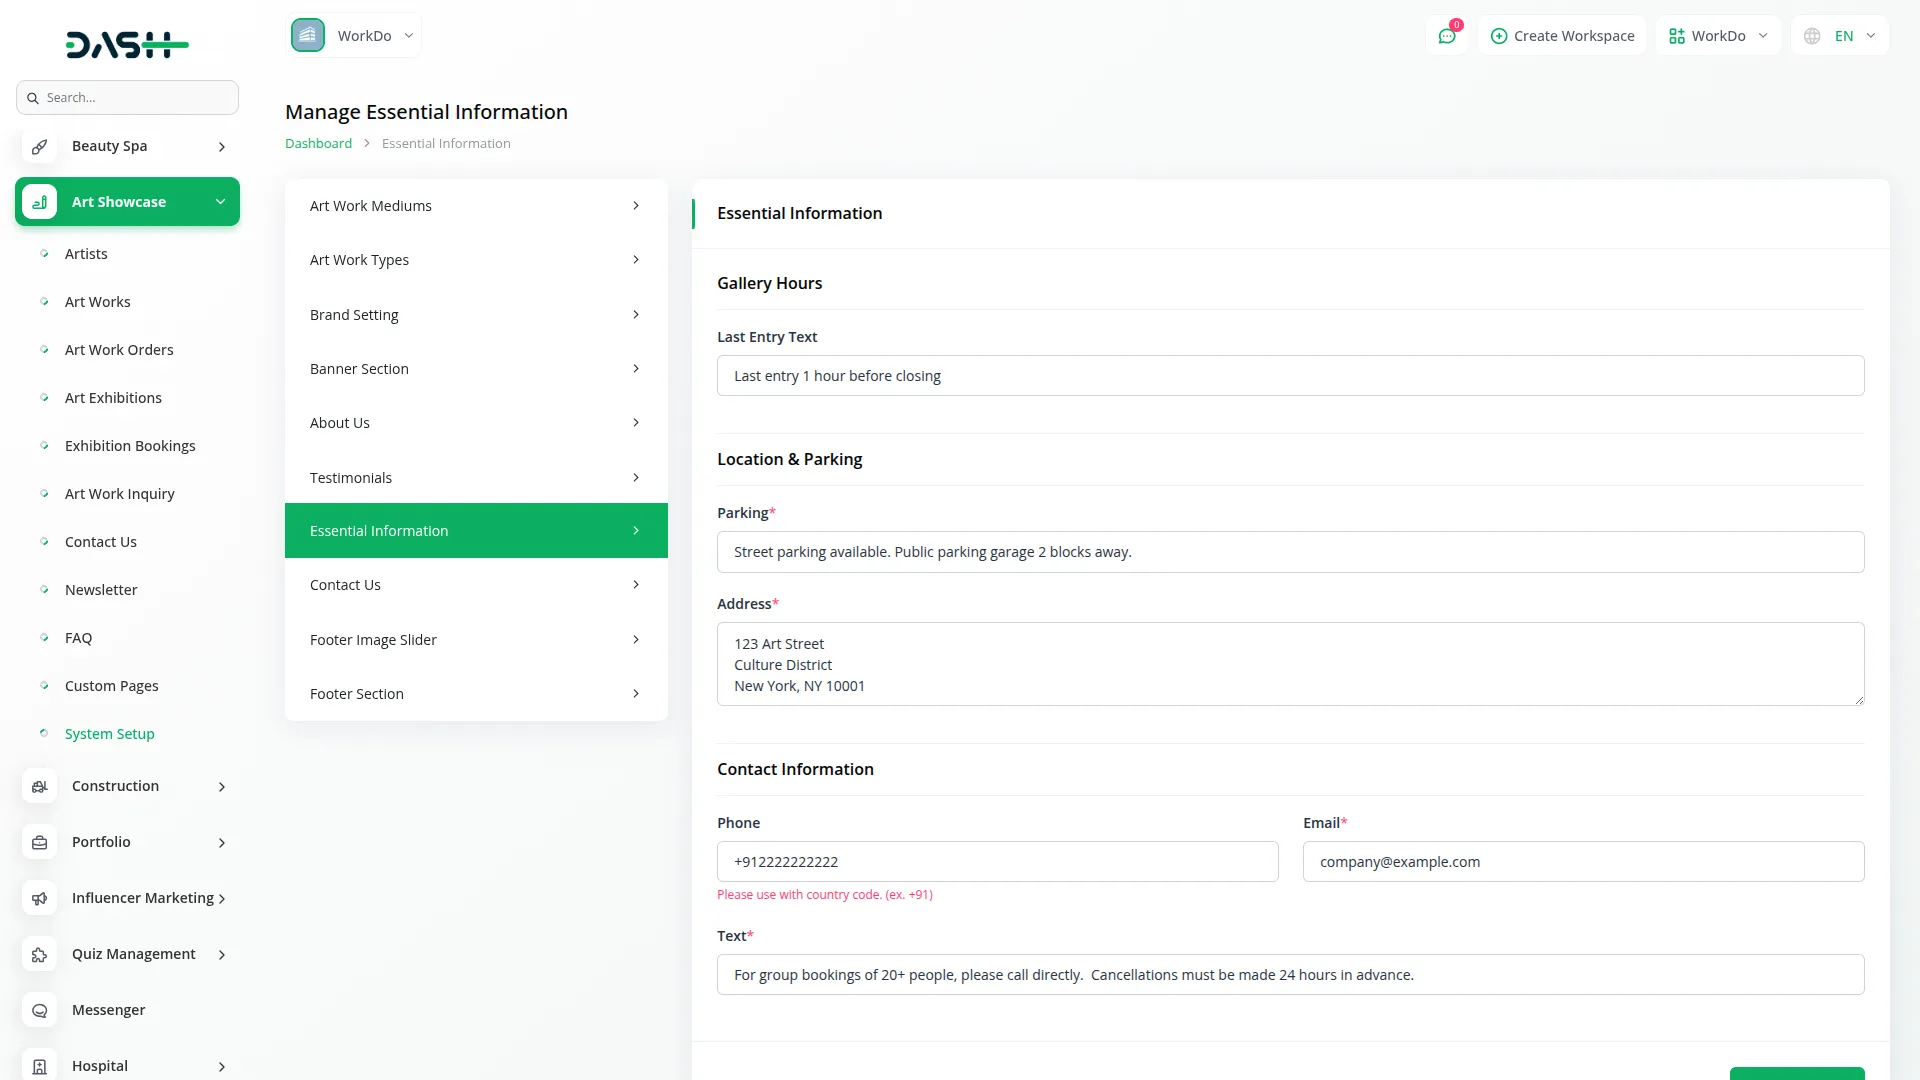Click the Quiz Management puzzle icon

[39, 955]
